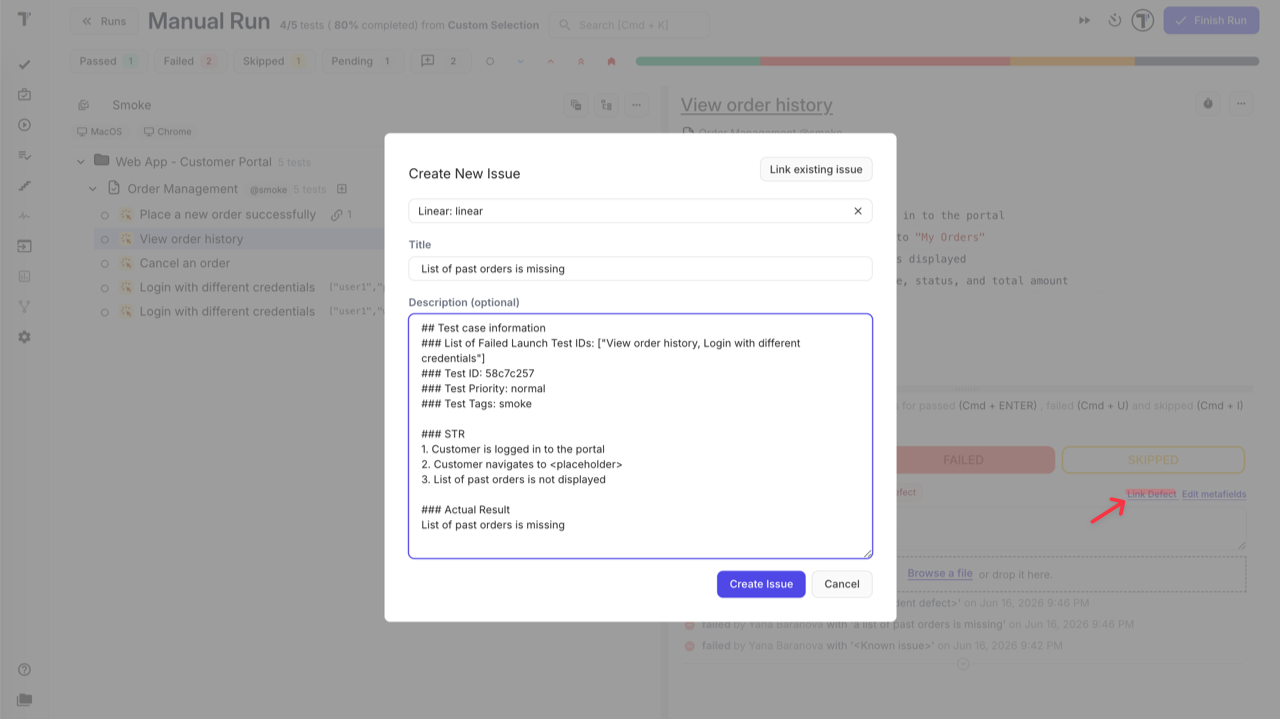
Task: Mark test result as SKIPPED
Action: coord(1153,460)
